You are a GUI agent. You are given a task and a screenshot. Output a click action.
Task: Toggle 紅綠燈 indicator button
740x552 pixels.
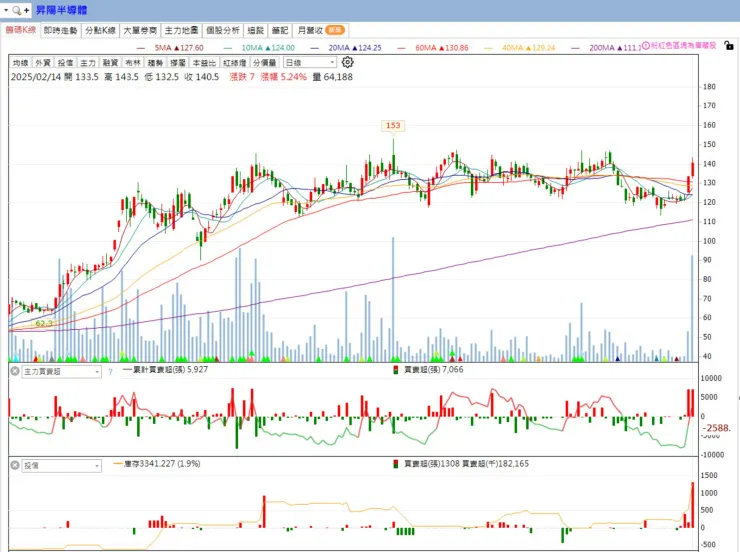[235, 62]
